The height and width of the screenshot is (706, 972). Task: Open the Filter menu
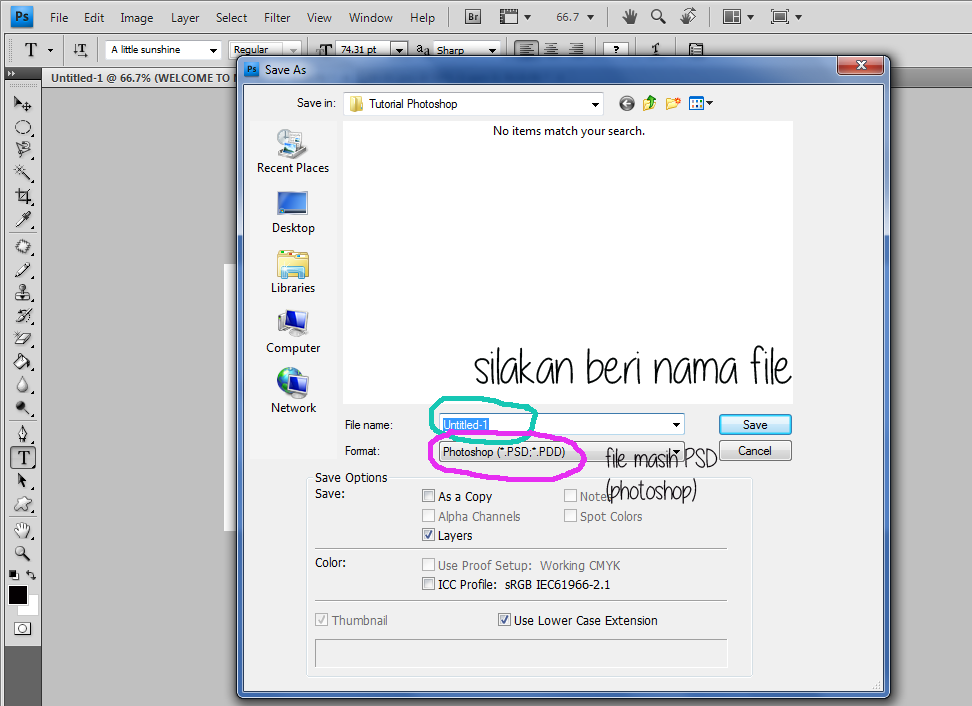click(277, 18)
